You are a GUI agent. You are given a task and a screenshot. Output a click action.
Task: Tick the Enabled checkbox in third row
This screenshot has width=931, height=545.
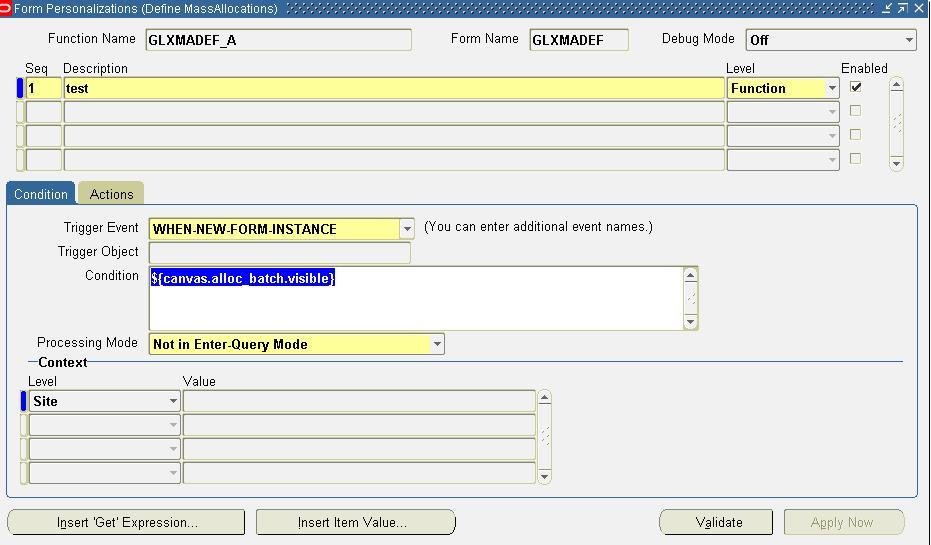tap(856, 135)
